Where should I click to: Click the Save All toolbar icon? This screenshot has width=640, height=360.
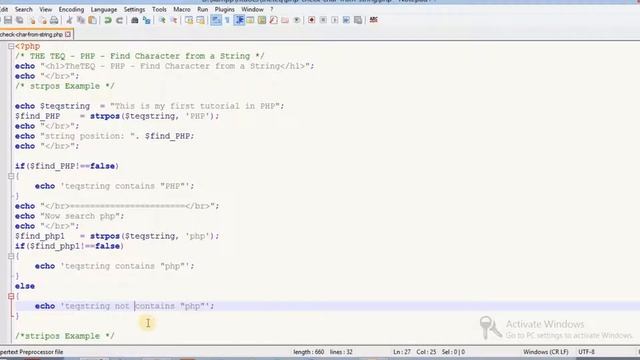tap(19, 20)
